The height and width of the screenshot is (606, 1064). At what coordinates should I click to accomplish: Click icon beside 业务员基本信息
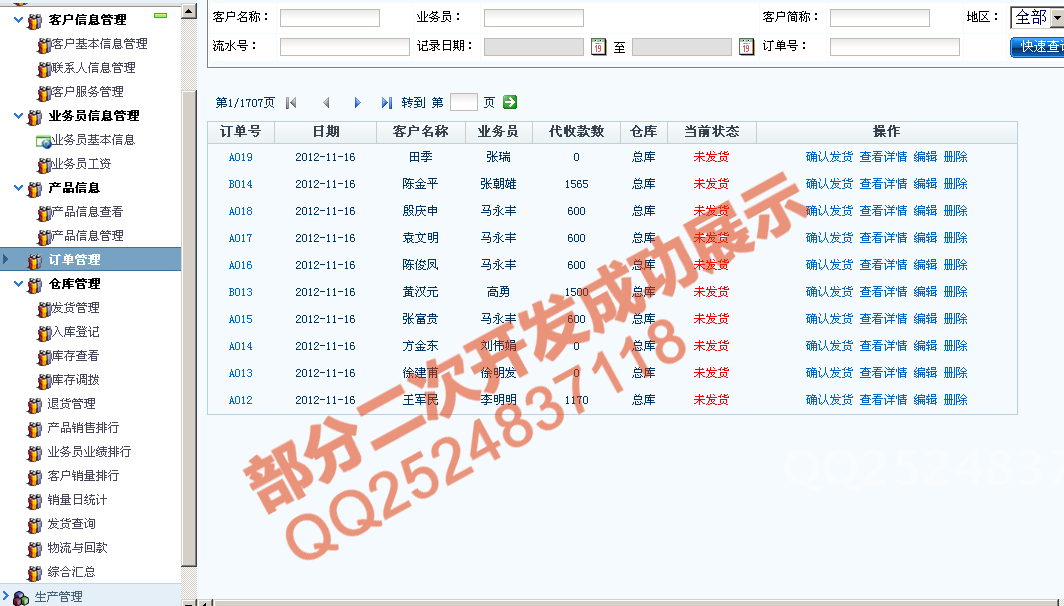(44, 142)
